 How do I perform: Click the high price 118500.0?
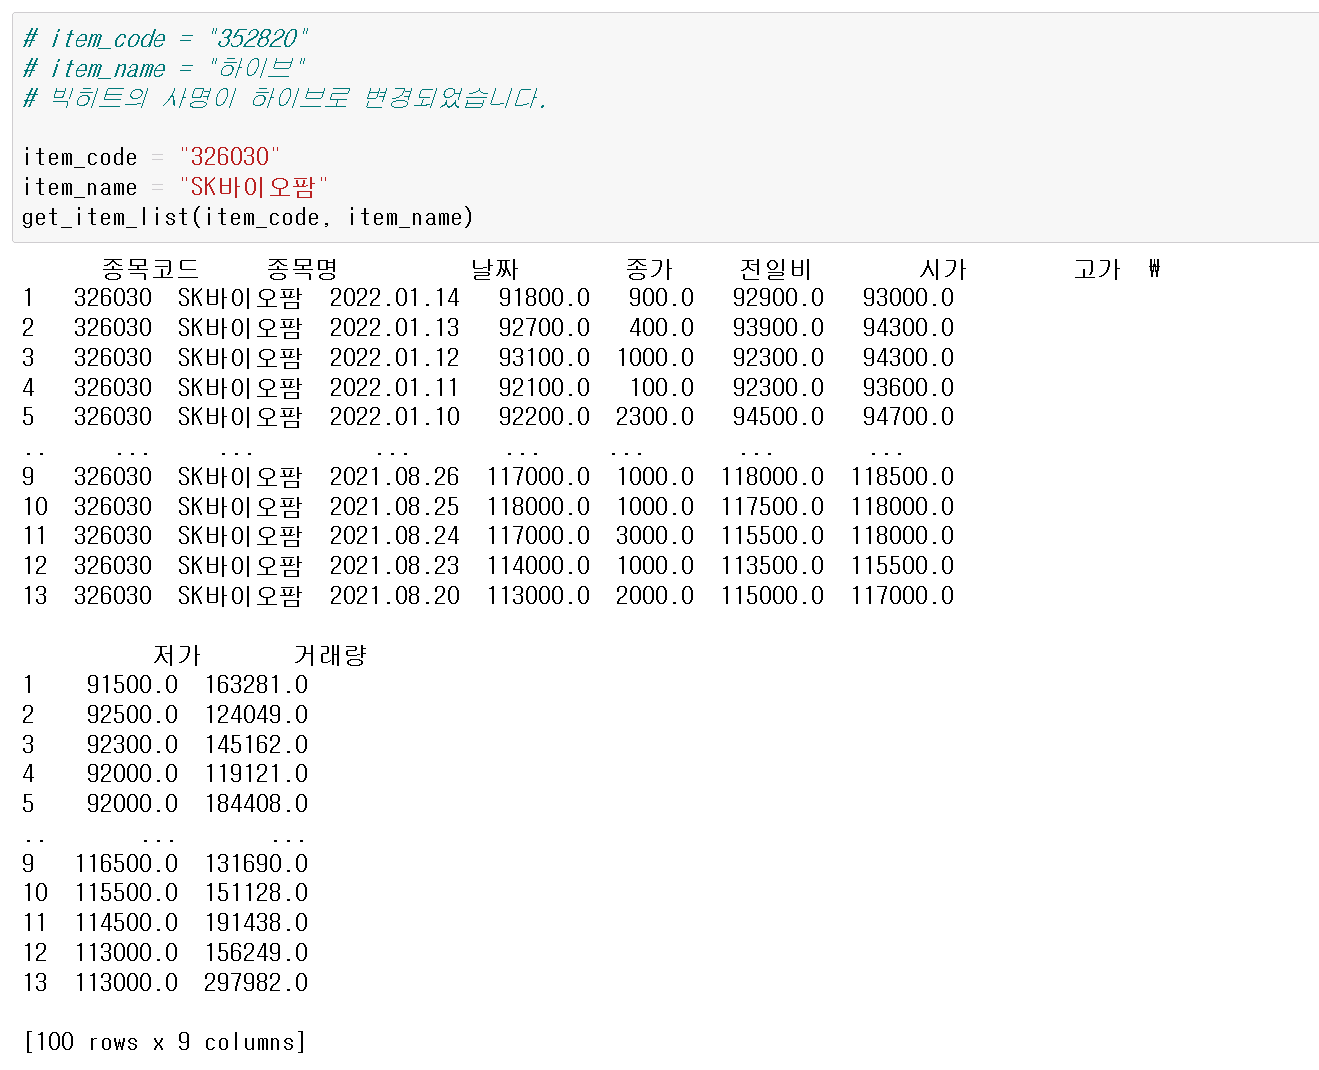click(x=902, y=477)
